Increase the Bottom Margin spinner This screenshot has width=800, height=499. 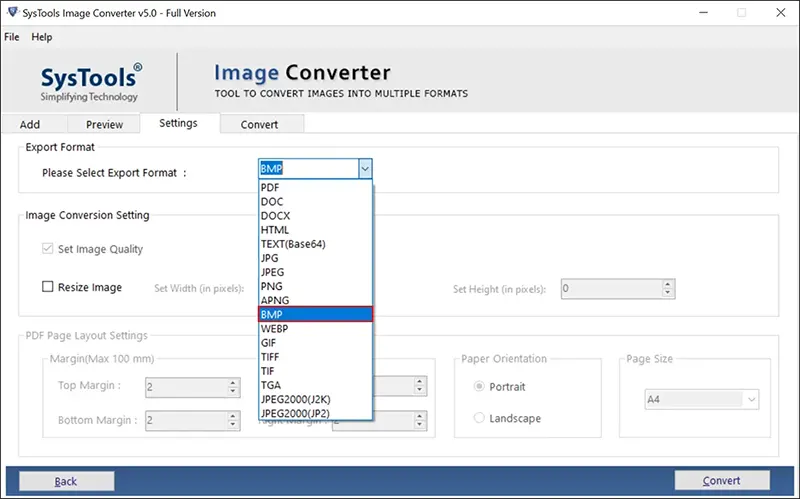233,416
